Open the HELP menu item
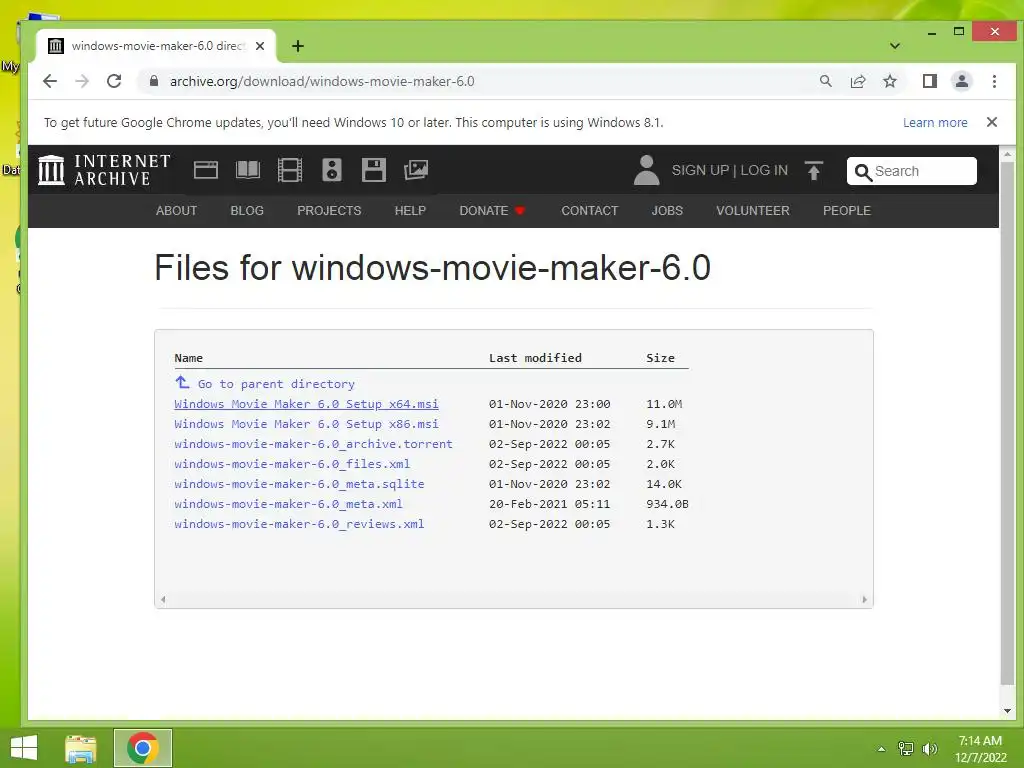This screenshot has height=768, width=1024. coord(410,210)
